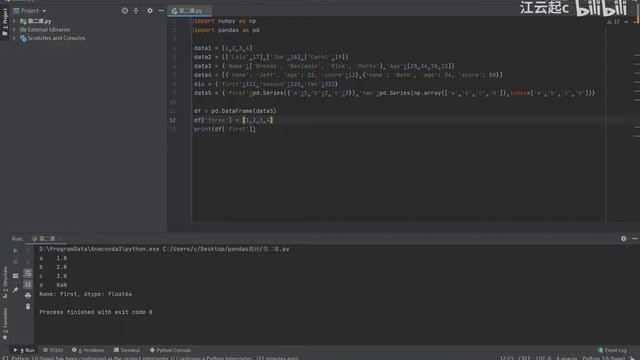
Task: Click the trash Clear All icon
Action: [x=28, y=306]
